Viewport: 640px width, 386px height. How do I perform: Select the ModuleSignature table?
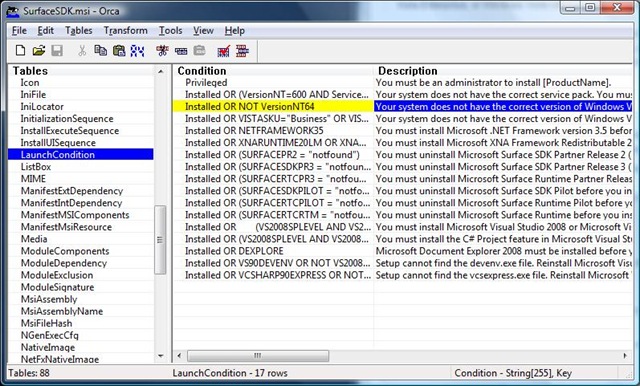(58, 287)
